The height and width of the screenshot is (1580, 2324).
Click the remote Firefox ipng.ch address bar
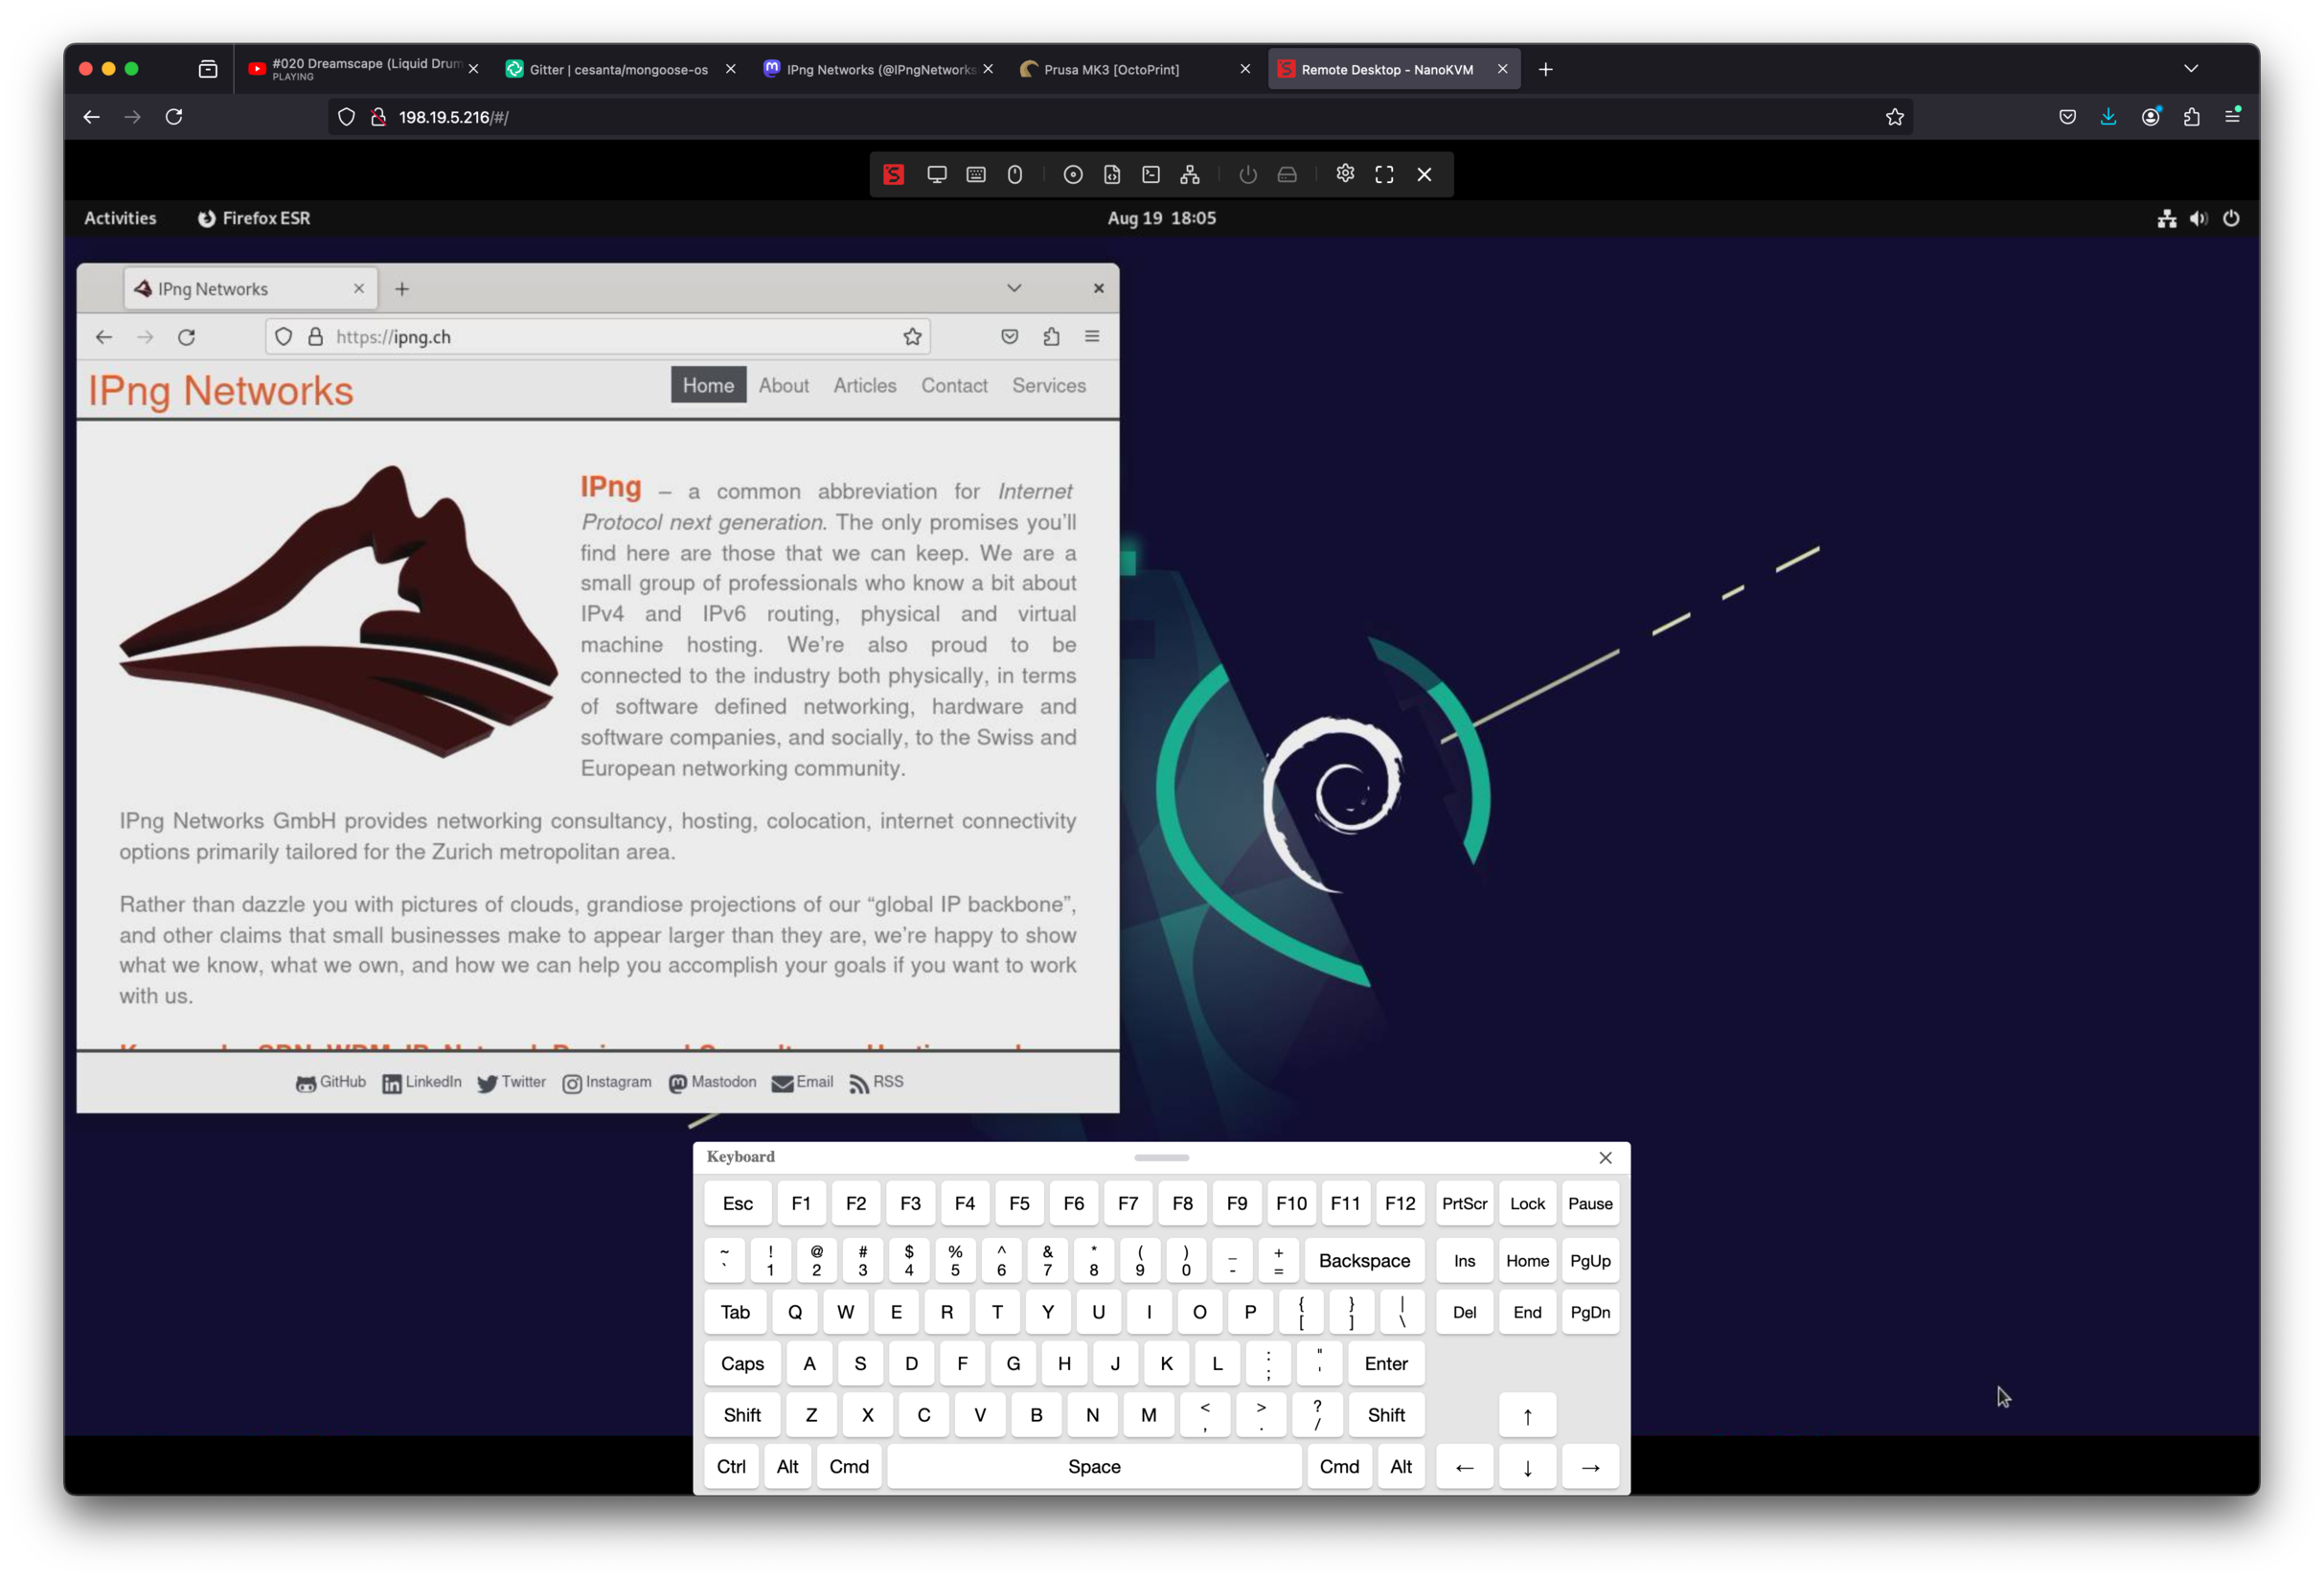point(600,337)
